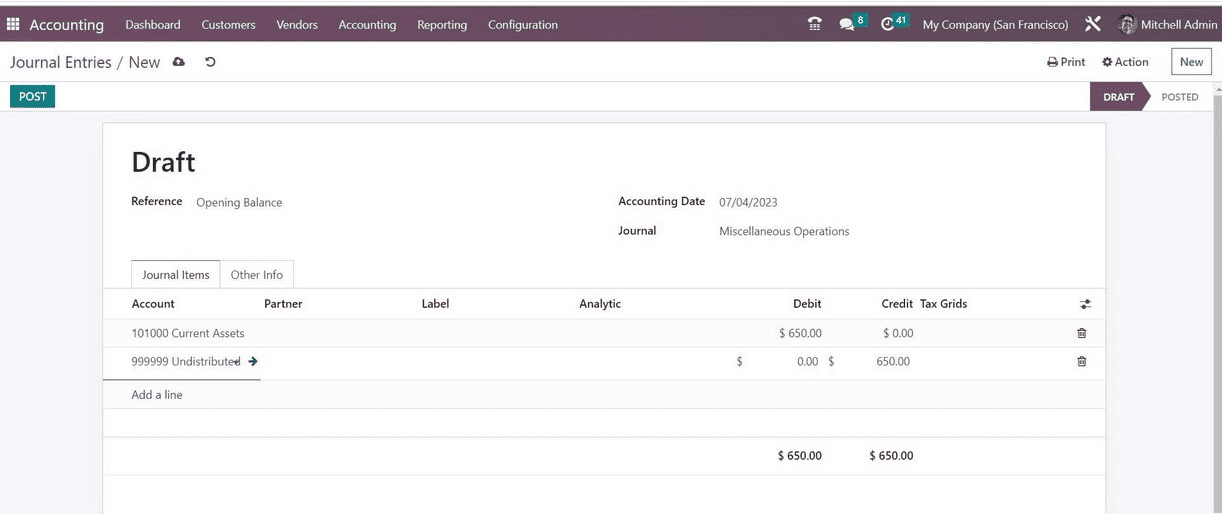Open the Action dropdown menu
Viewport: 1222px width, 514px height.
point(1125,62)
